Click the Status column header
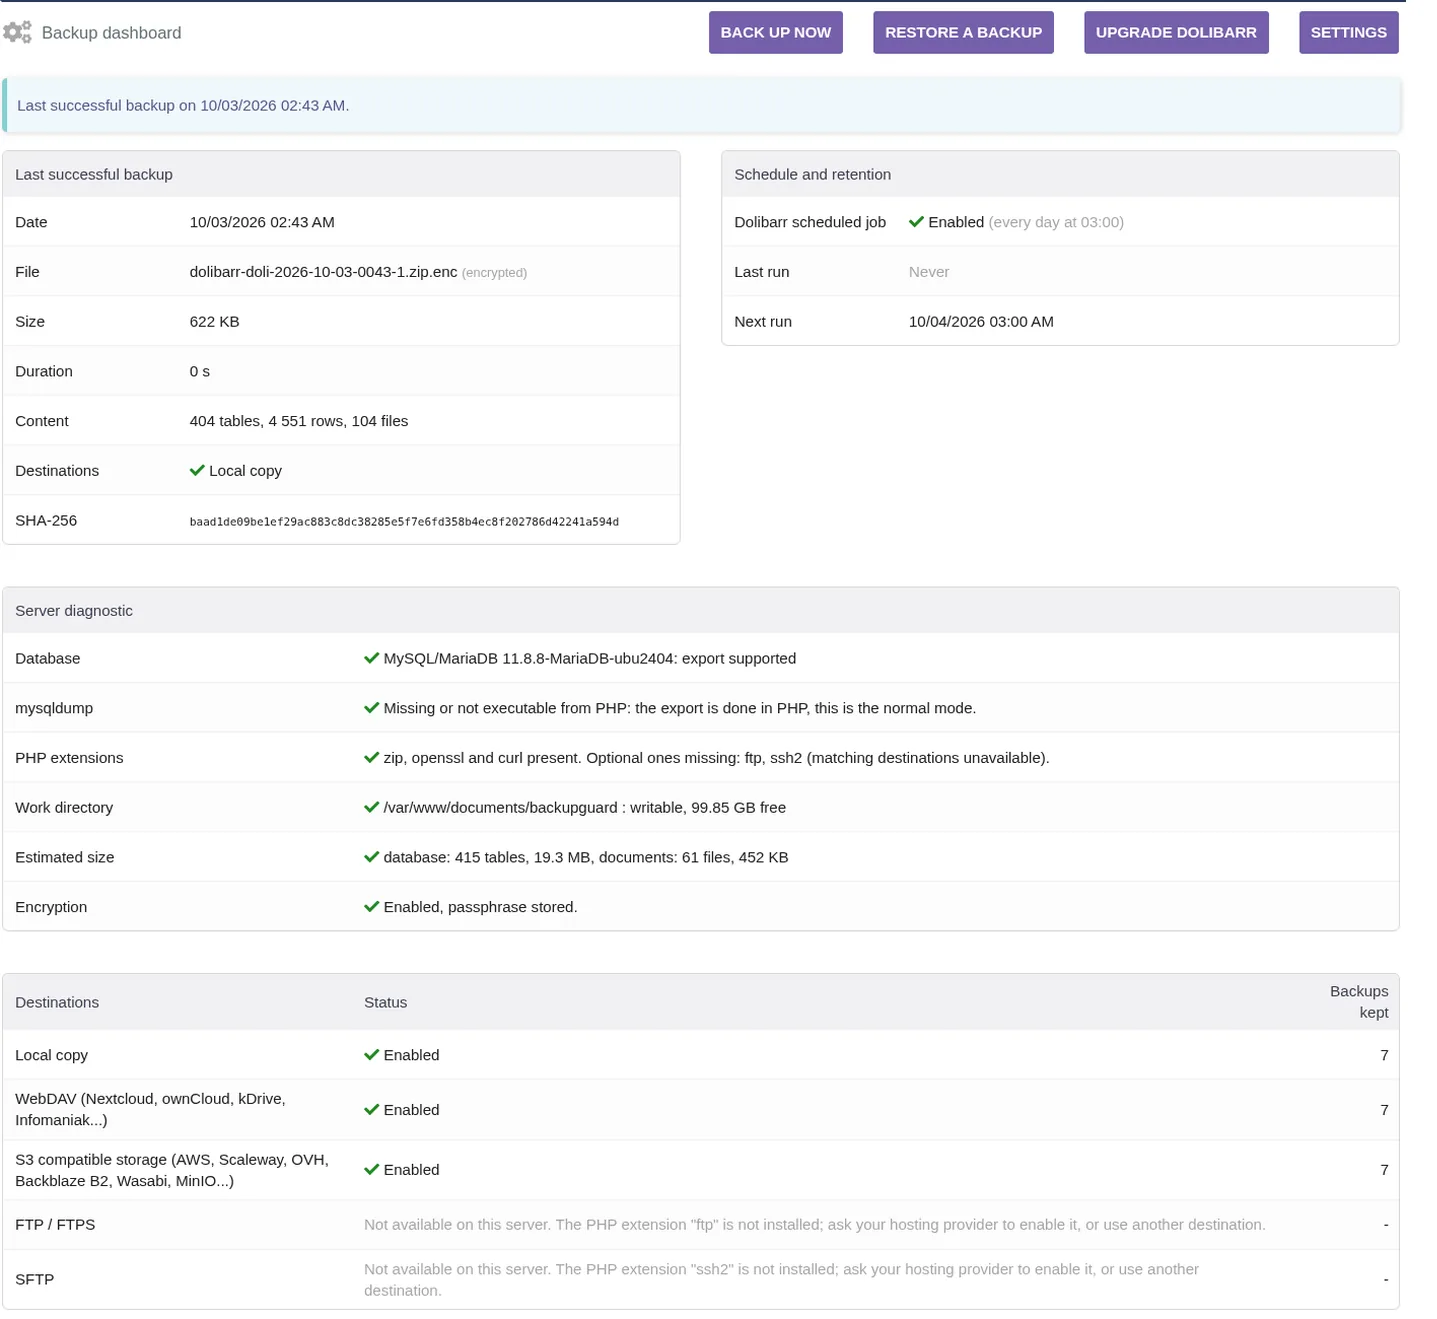1437x1319 pixels. [385, 1002]
